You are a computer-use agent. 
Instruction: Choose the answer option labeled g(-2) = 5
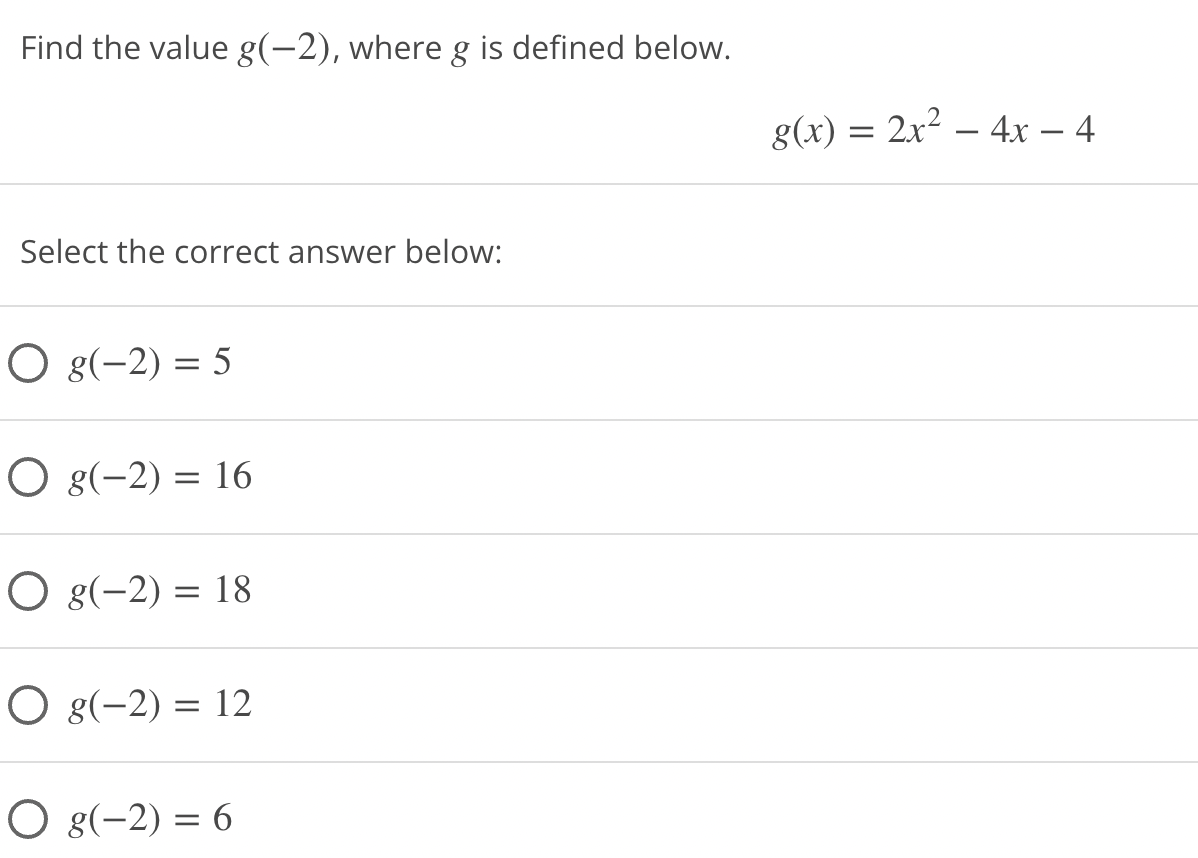[x=150, y=364]
